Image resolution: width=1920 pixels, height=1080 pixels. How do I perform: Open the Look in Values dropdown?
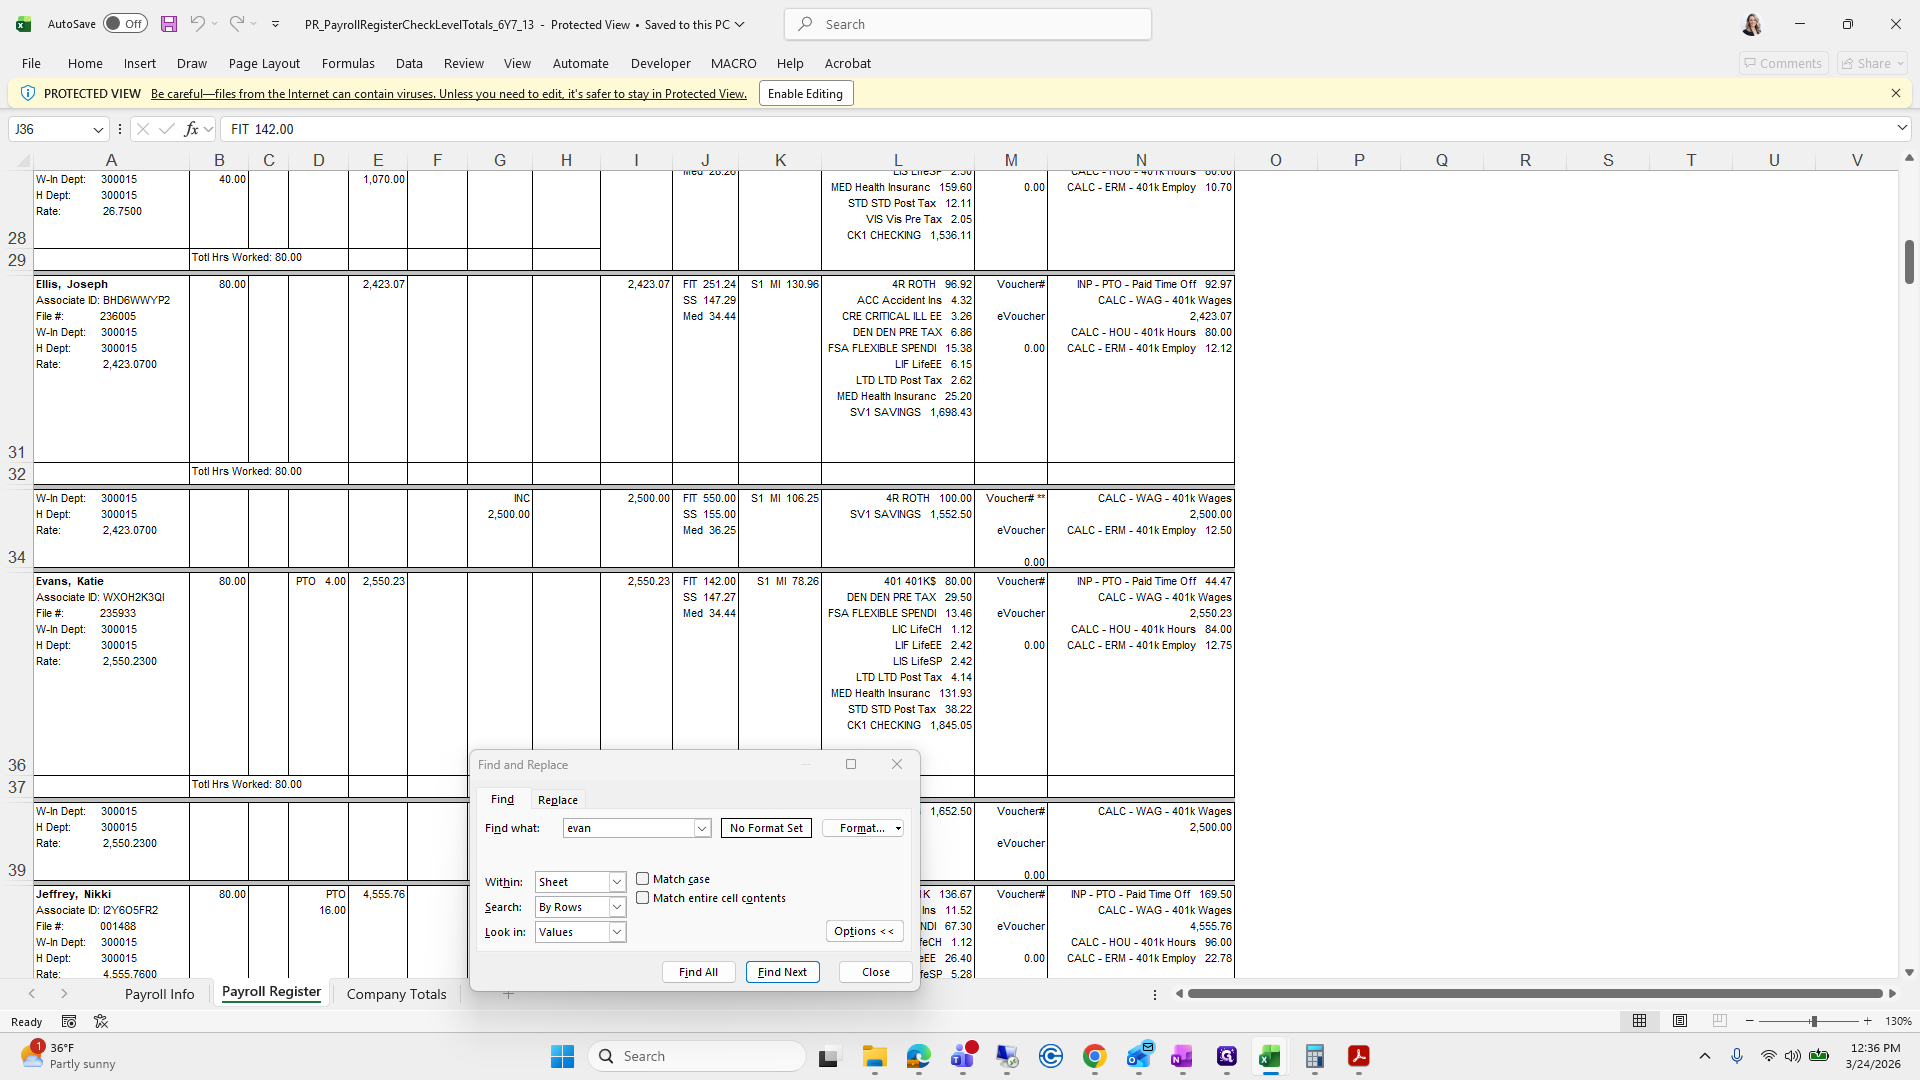pyautogui.click(x=617, y=932)
